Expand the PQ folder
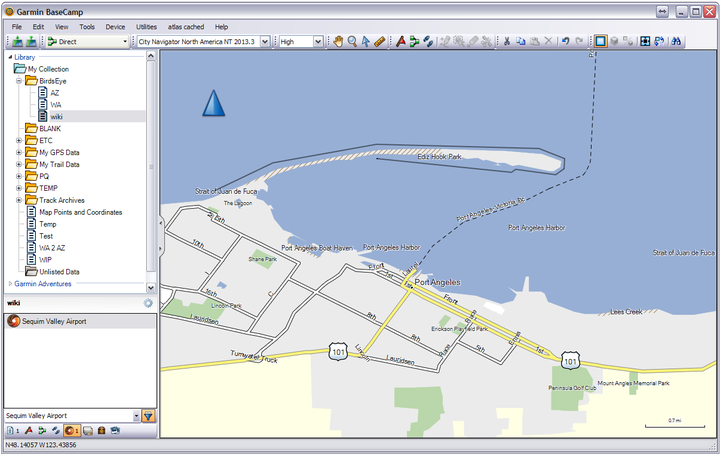This screenshot has width=720, height=455. point(19,176)
